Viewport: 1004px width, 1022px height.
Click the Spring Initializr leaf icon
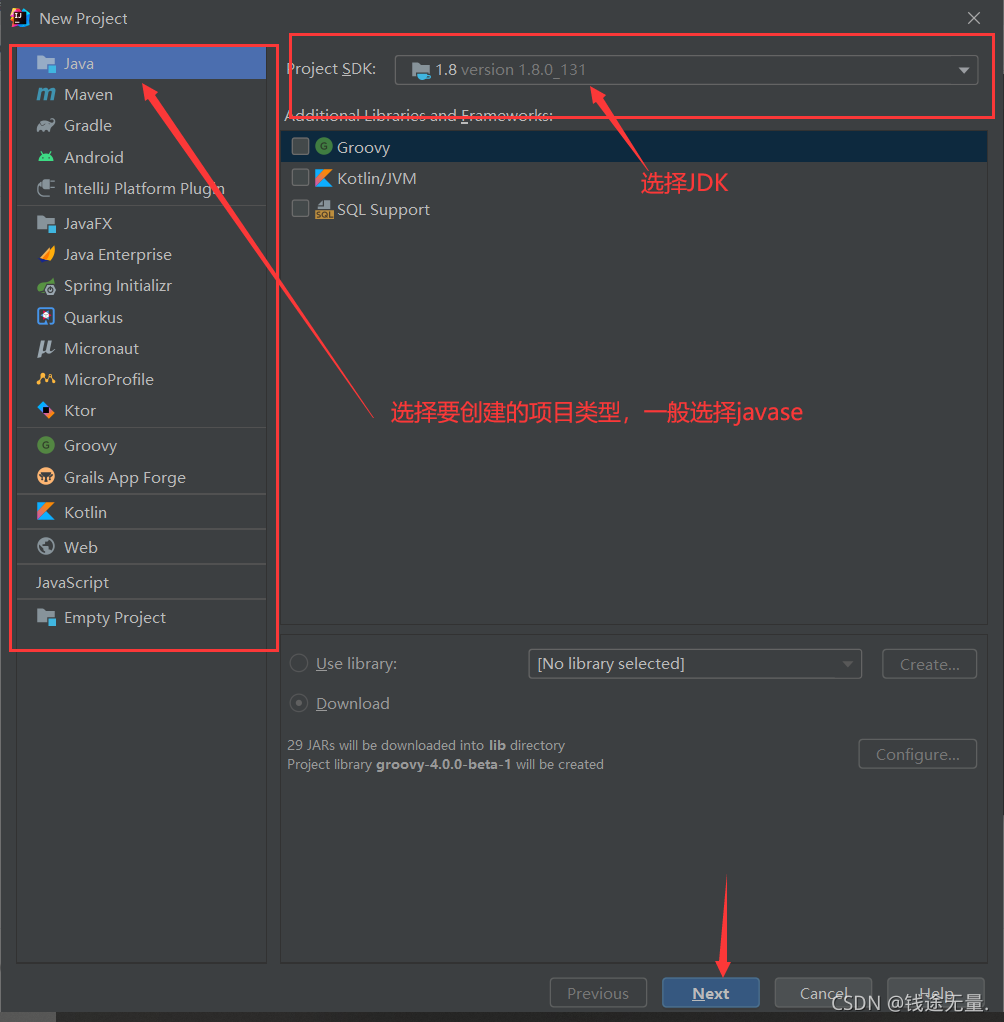46,286
